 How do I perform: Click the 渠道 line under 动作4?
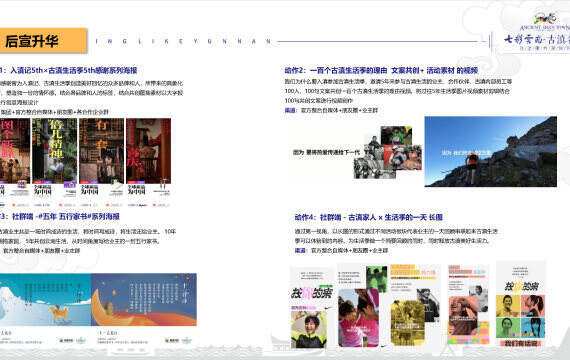pyautogui.click(x=341, y=250)
